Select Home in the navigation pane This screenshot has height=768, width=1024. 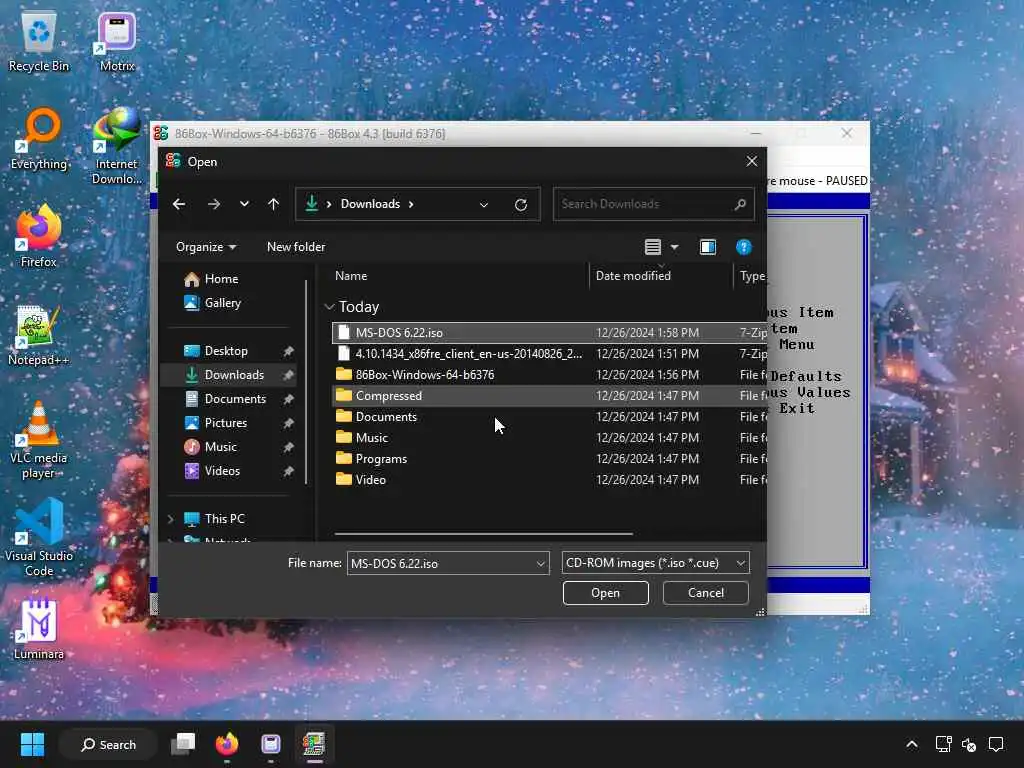tap(221, 279)
